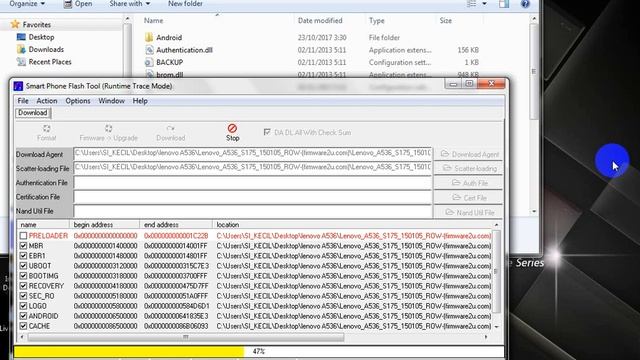Screen dimensions: 640x360
Task: Uncheck the BOOTIMG partition checkbox
Action: coord(23,276)
